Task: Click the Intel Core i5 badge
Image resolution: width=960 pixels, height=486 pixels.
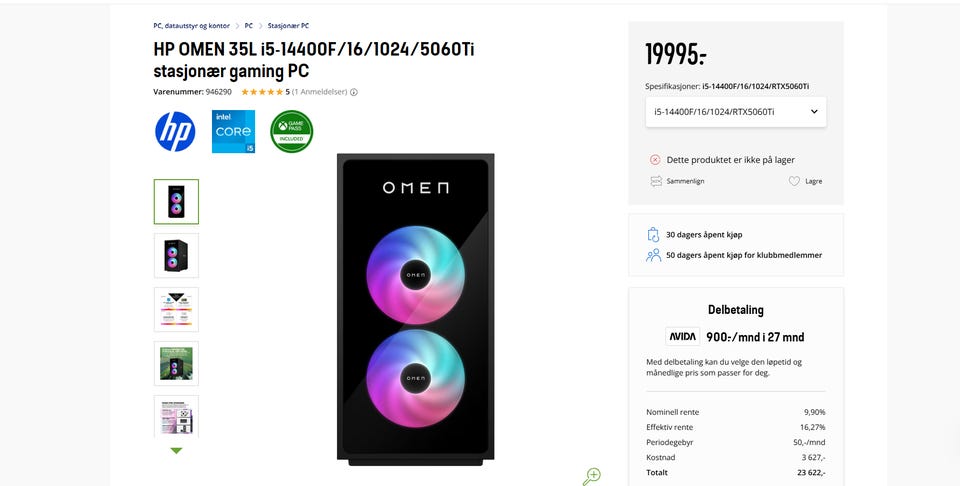Action: 233,132
